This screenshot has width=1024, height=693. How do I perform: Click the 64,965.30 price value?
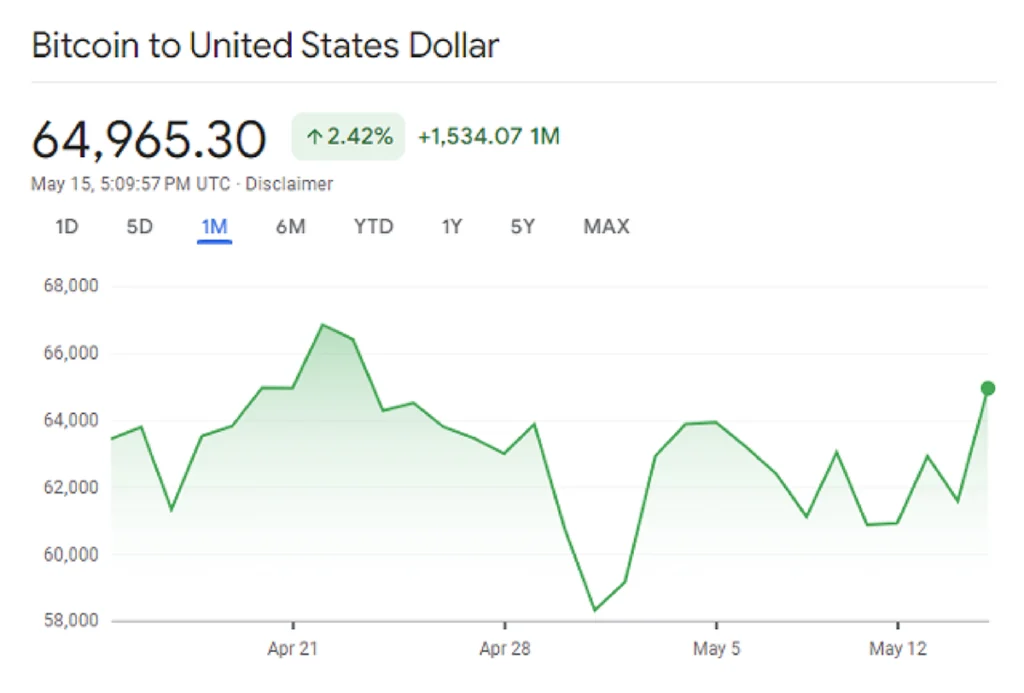pyautogui.click(x=149, y=140)
